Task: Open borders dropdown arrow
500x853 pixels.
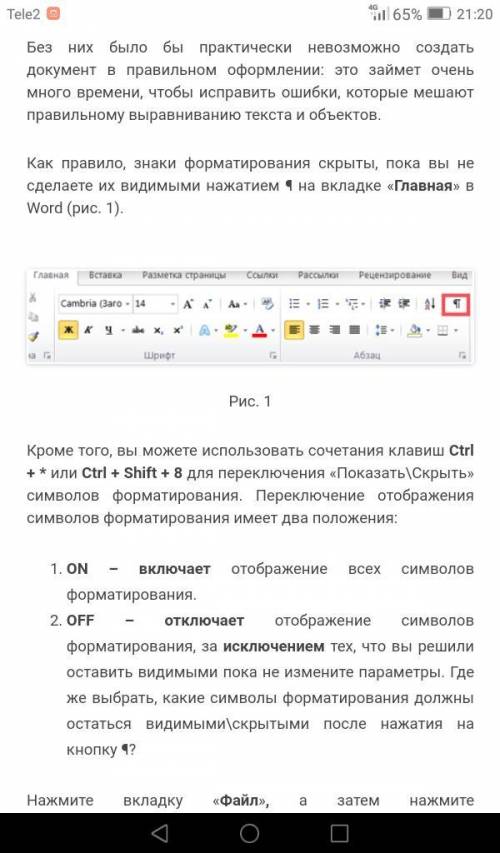Action: click(456, 330)
